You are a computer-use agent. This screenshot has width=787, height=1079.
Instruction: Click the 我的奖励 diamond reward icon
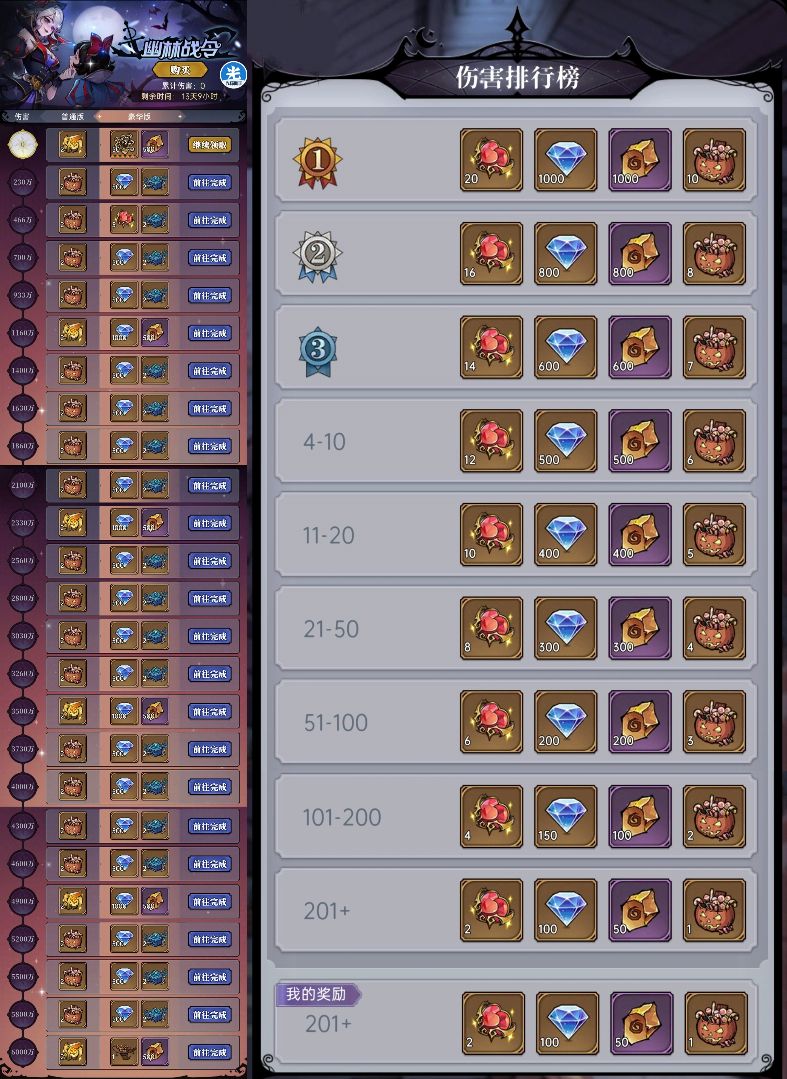point(568,1023)
